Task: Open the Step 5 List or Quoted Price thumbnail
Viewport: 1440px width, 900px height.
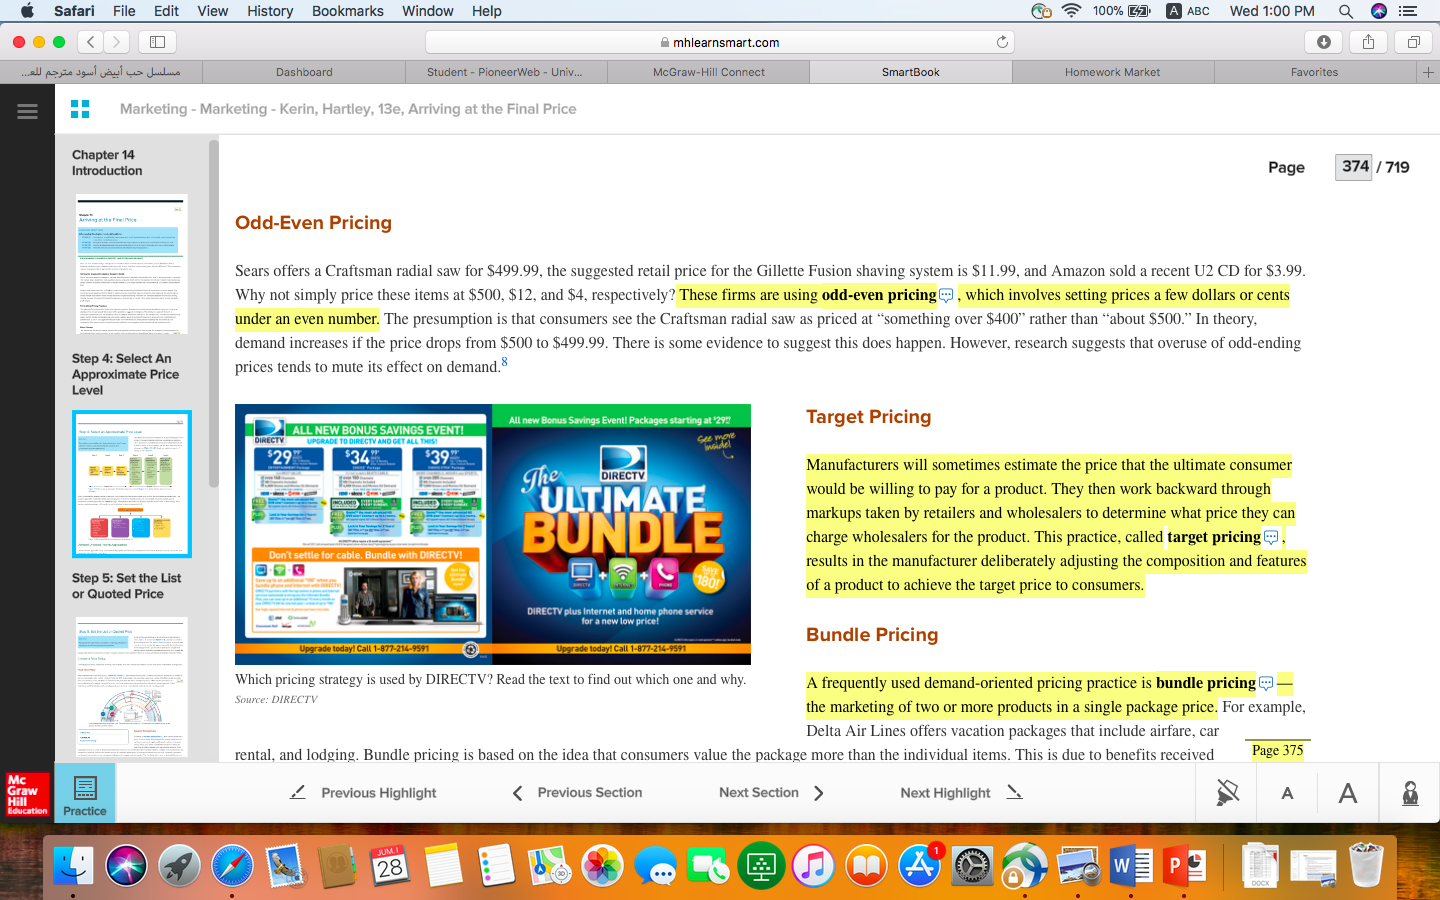Action: point(131,687)
